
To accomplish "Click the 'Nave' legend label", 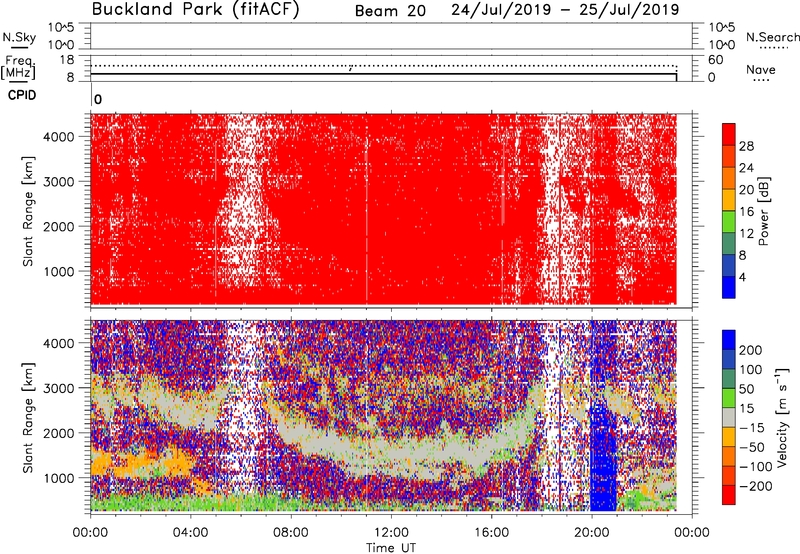I will pos(761,69).
